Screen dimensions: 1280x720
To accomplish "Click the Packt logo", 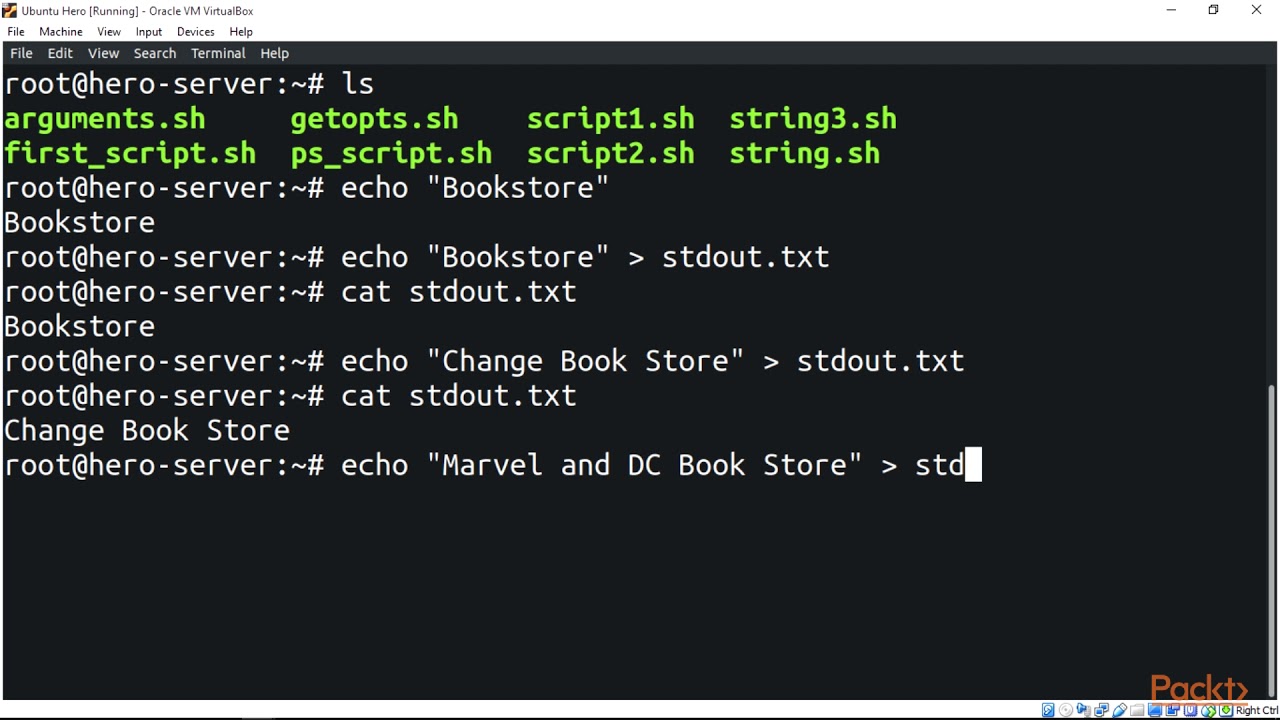I will pos(1199,687).
